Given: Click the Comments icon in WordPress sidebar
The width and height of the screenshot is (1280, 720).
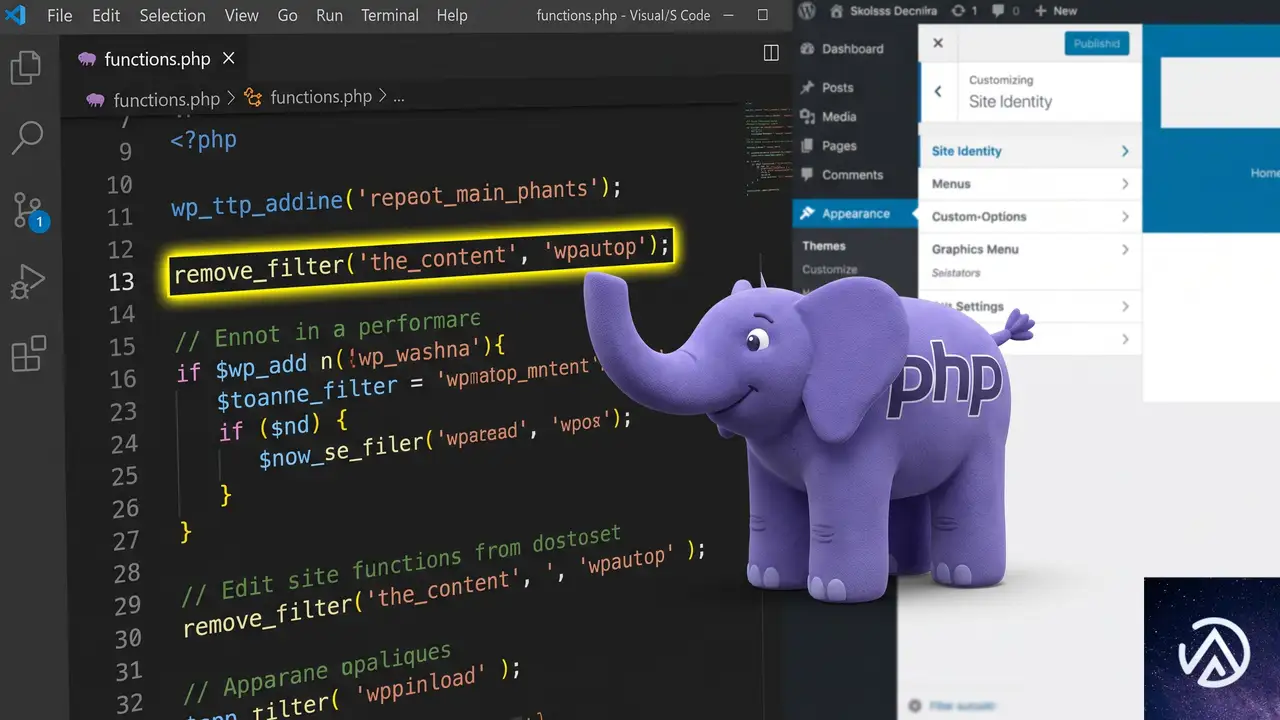Looking at the screenshot, I should (807, 174).
